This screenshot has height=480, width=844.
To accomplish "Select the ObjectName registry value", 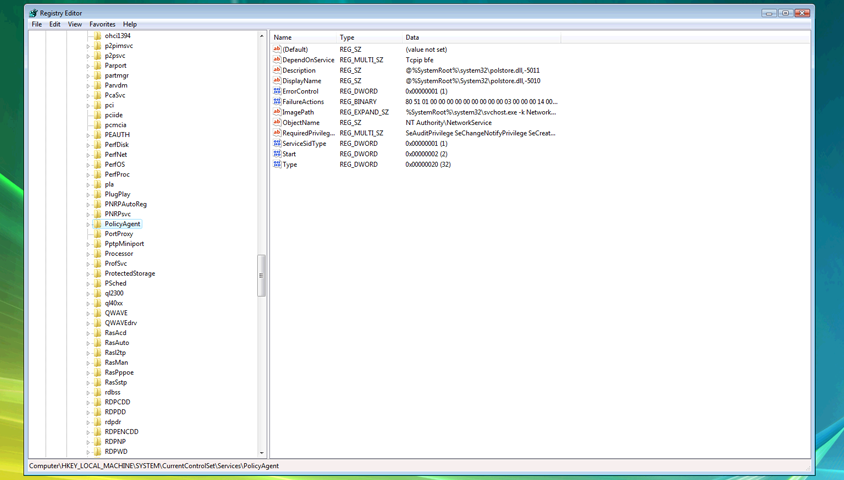I will point(301,123).
